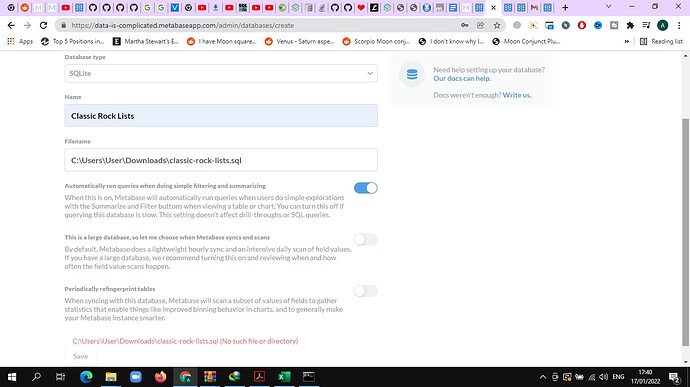
Task: Open Zoom from taskbar
Action: (136, 377)
